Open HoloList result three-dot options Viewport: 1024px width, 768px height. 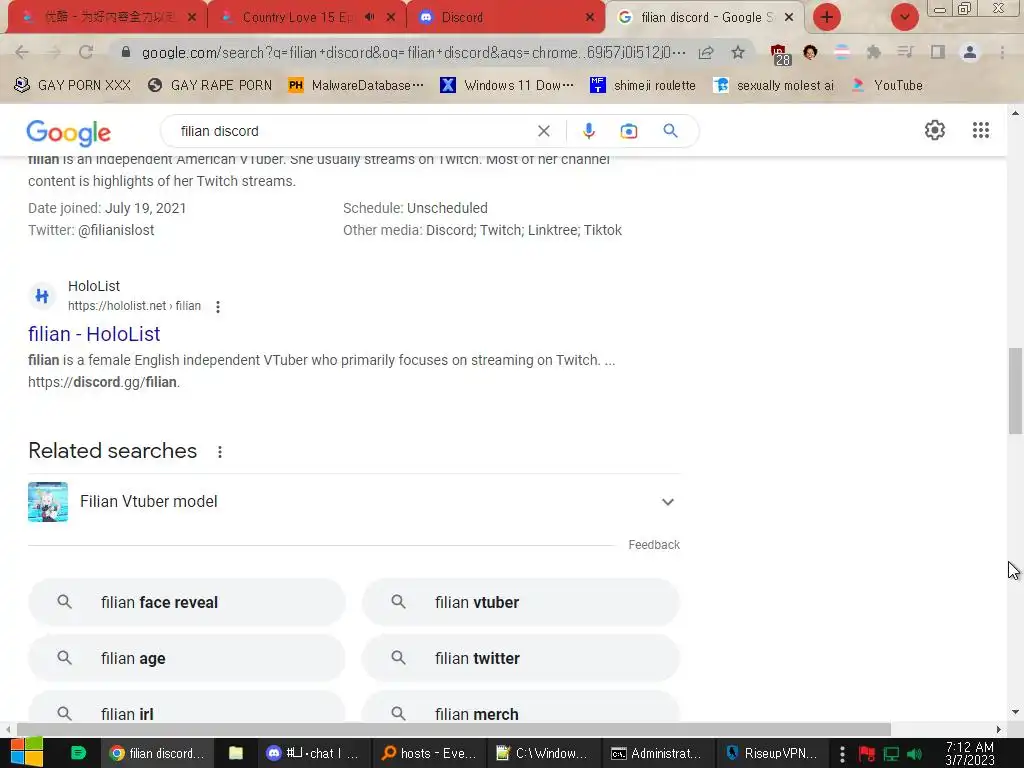217,306
